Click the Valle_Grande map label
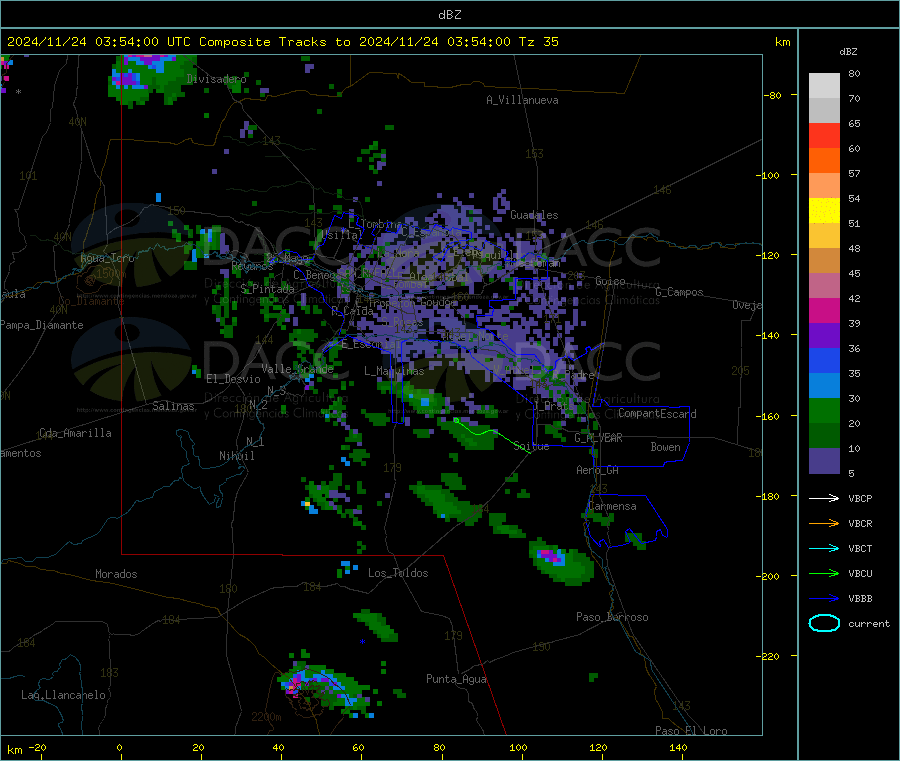900x761 pixels. (x=297, y=369)
